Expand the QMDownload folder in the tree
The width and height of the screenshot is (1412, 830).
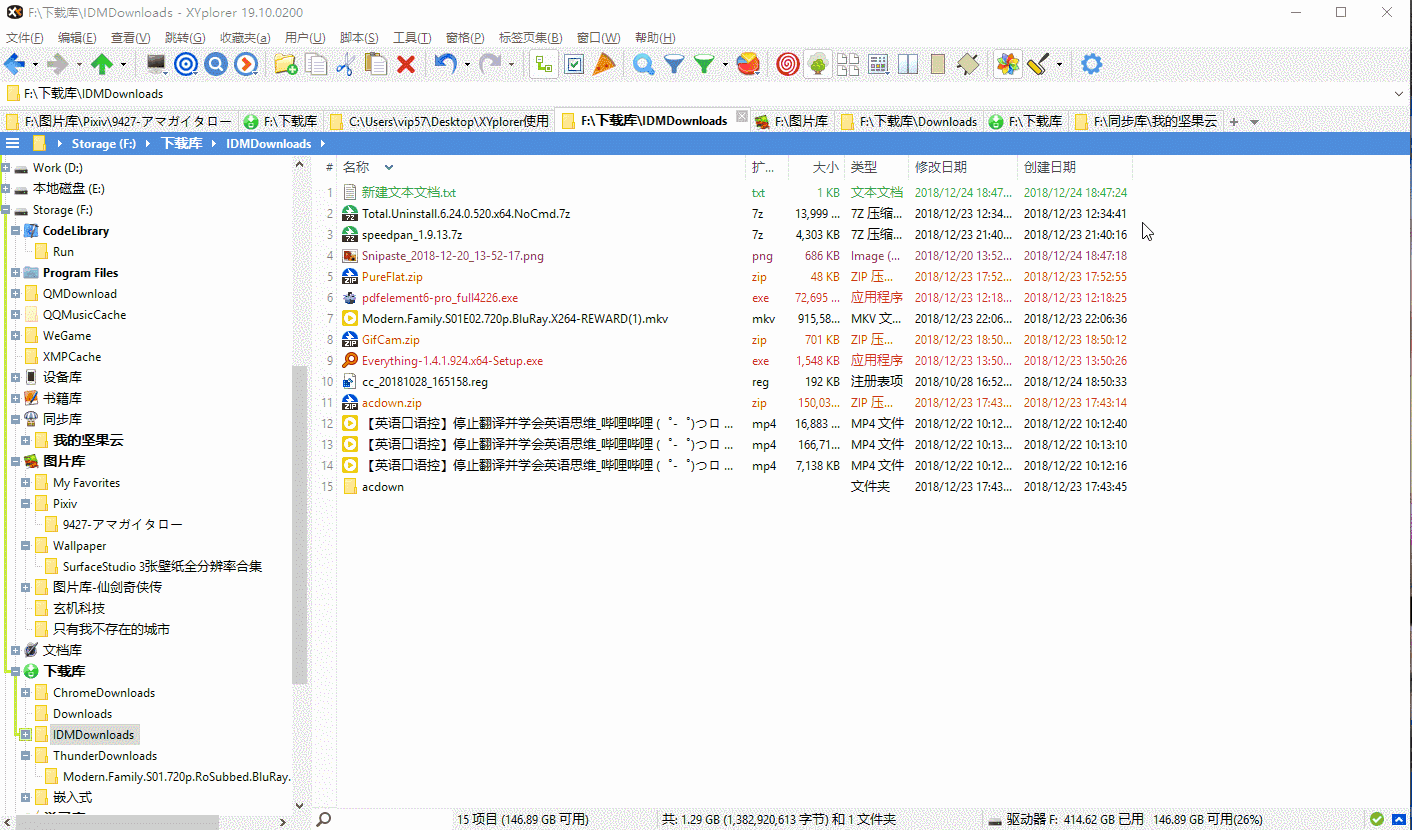pyautogui.click(x=15, y=293)
